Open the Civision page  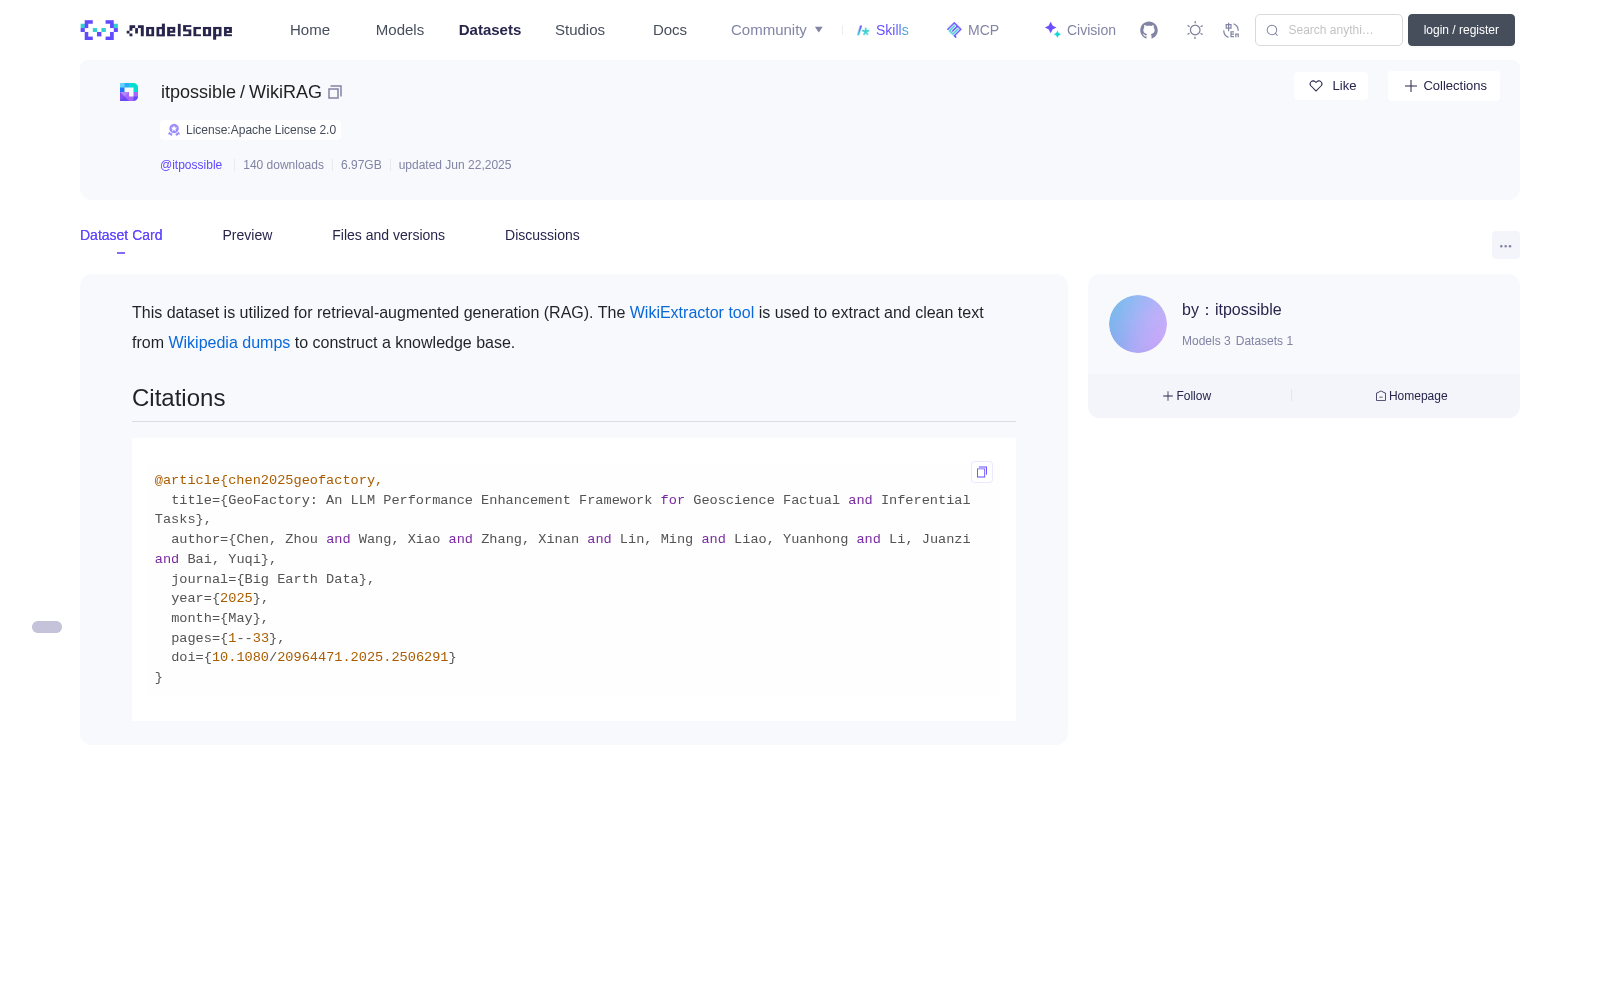point(1080,30)
